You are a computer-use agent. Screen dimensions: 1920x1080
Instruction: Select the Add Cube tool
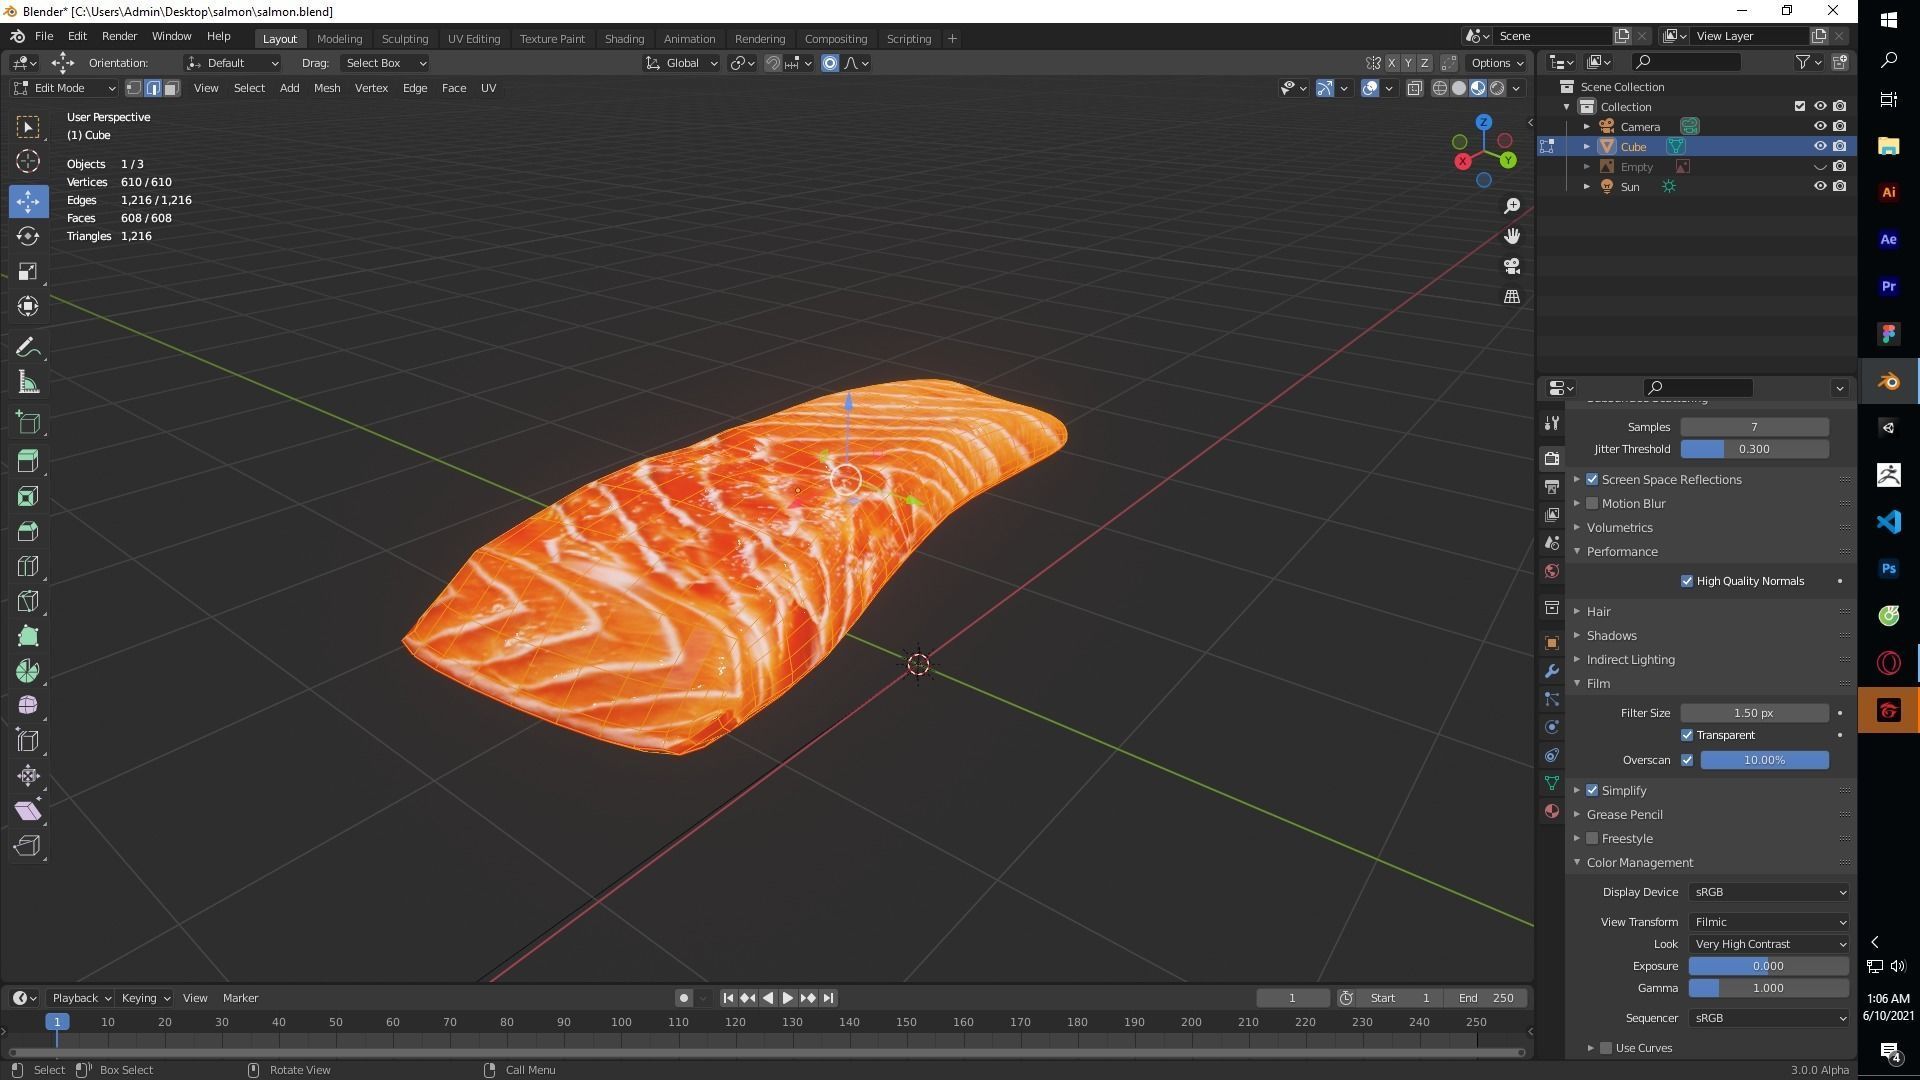28,423
